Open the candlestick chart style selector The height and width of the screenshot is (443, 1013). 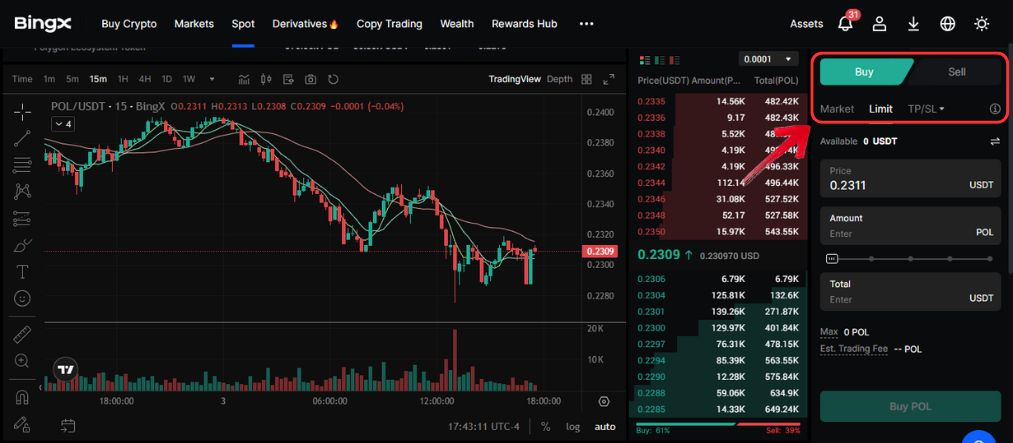(266, 79)
